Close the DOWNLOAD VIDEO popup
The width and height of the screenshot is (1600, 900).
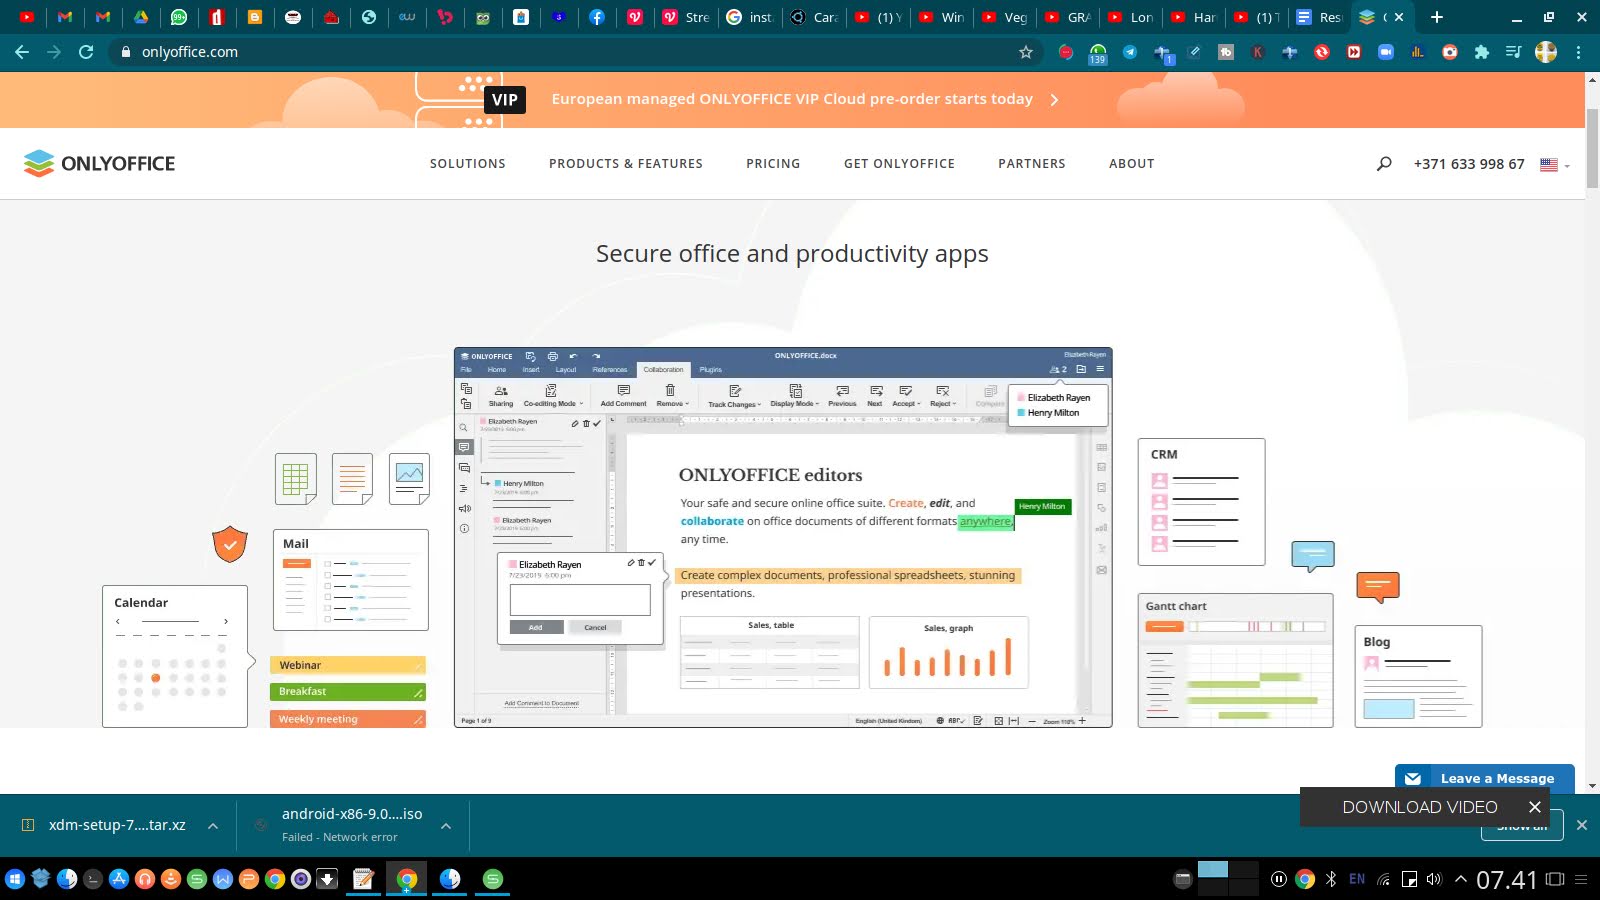[x=1535, y=807]
